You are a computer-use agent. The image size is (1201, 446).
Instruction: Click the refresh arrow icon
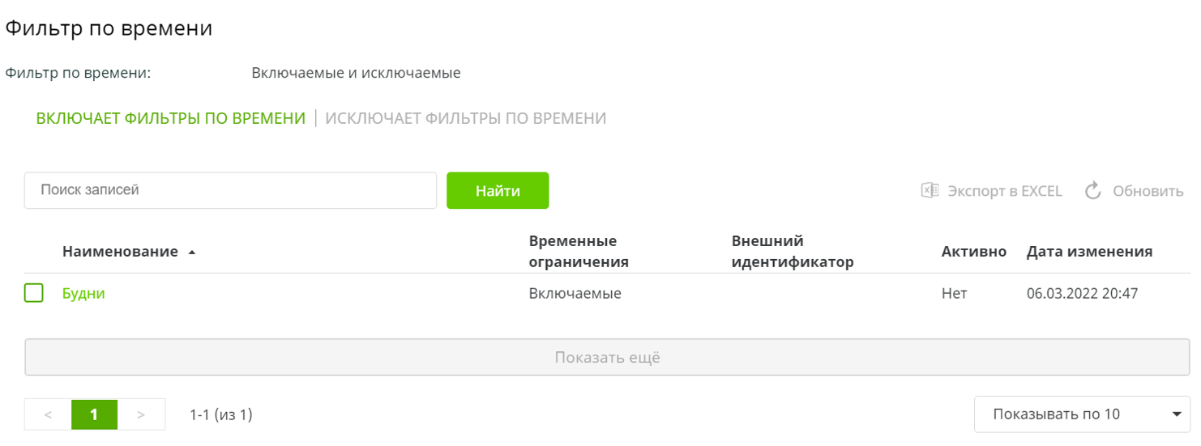pos(1093,191)
